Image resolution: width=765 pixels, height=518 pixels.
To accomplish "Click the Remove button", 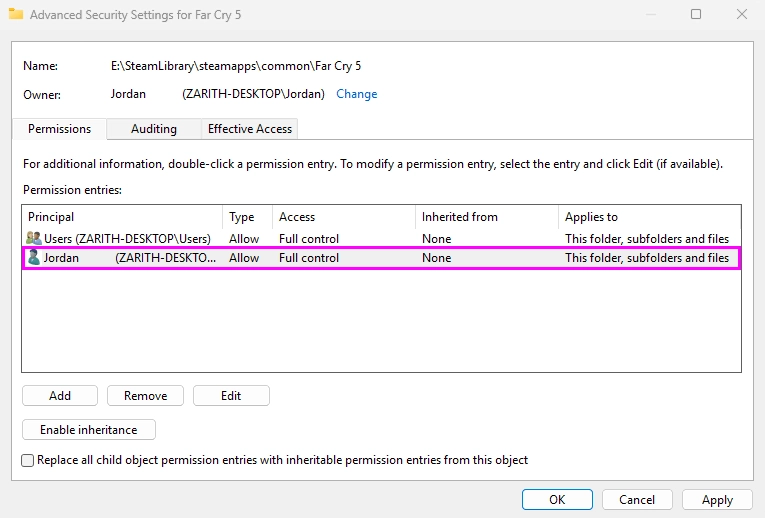I will [x=145, y=396].
